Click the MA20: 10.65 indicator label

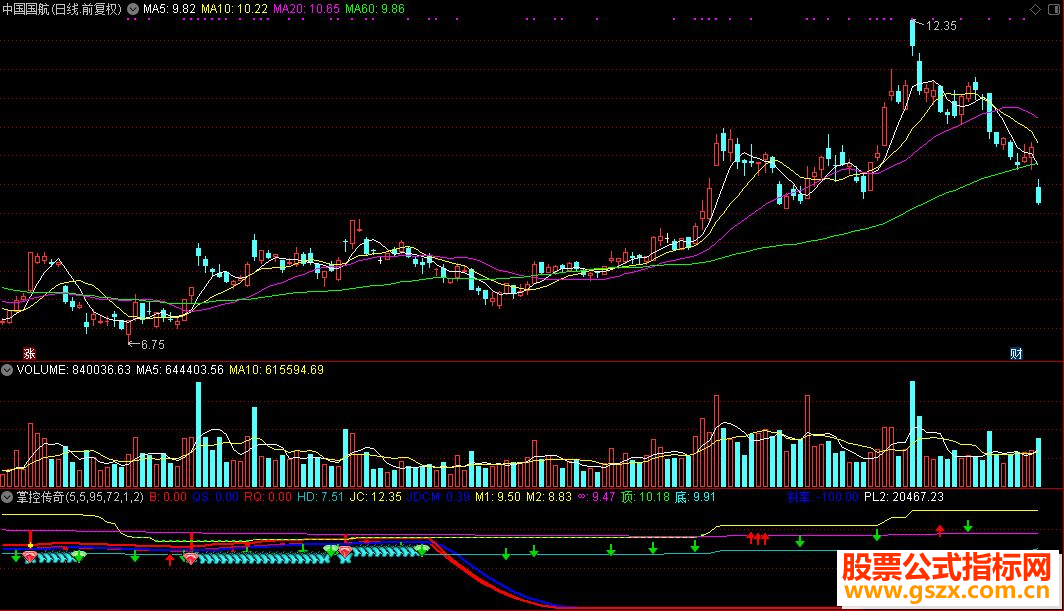coord(306,9)
